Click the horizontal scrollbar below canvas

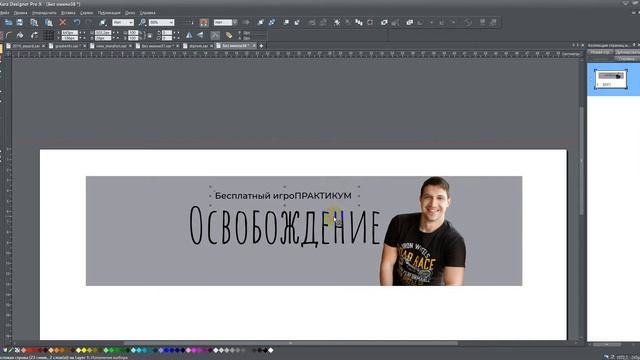tap(291, 343)
